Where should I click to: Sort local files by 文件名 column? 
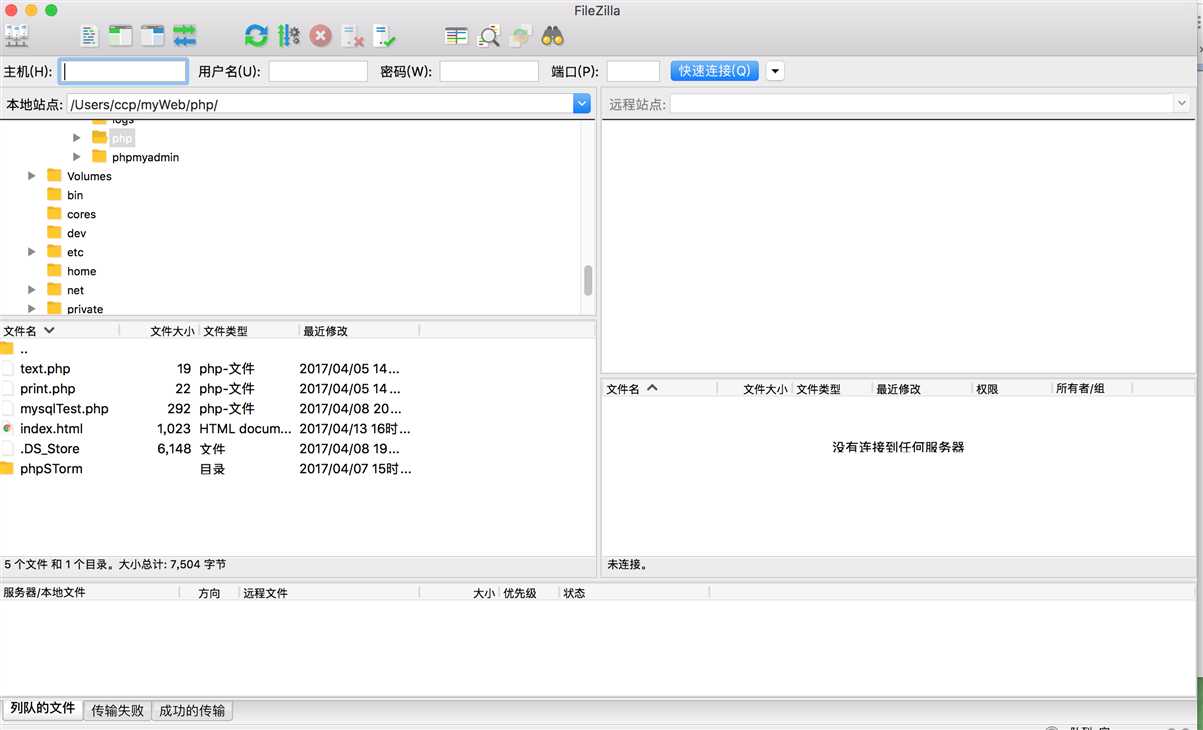coord(59,331)
